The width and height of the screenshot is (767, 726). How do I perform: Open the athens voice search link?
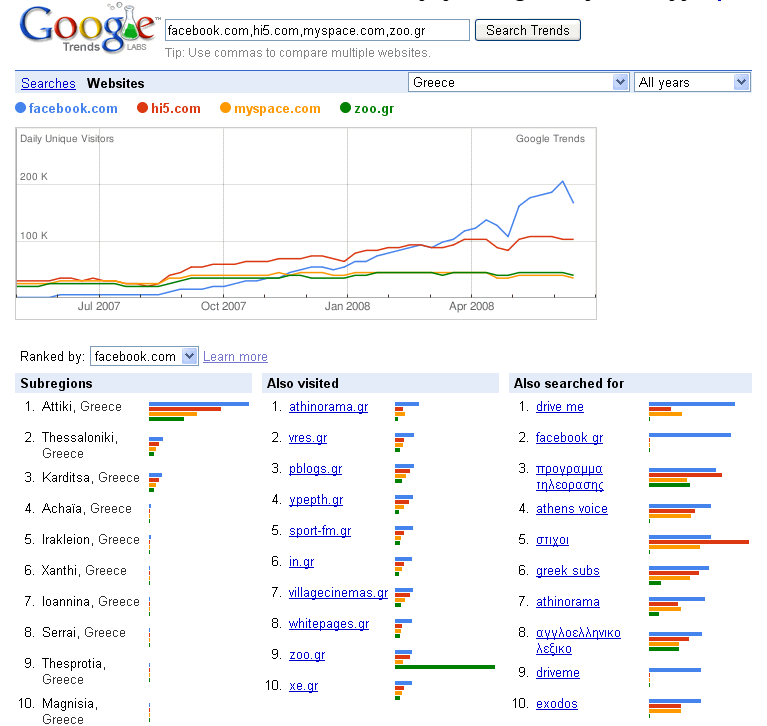point(572,509)
